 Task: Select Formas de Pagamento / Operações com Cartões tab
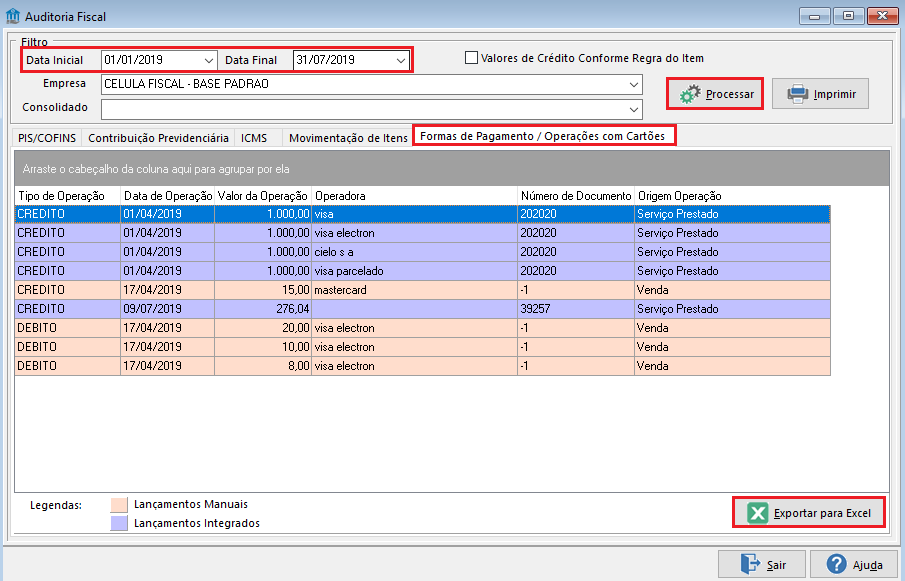click(x=543, y=136)
